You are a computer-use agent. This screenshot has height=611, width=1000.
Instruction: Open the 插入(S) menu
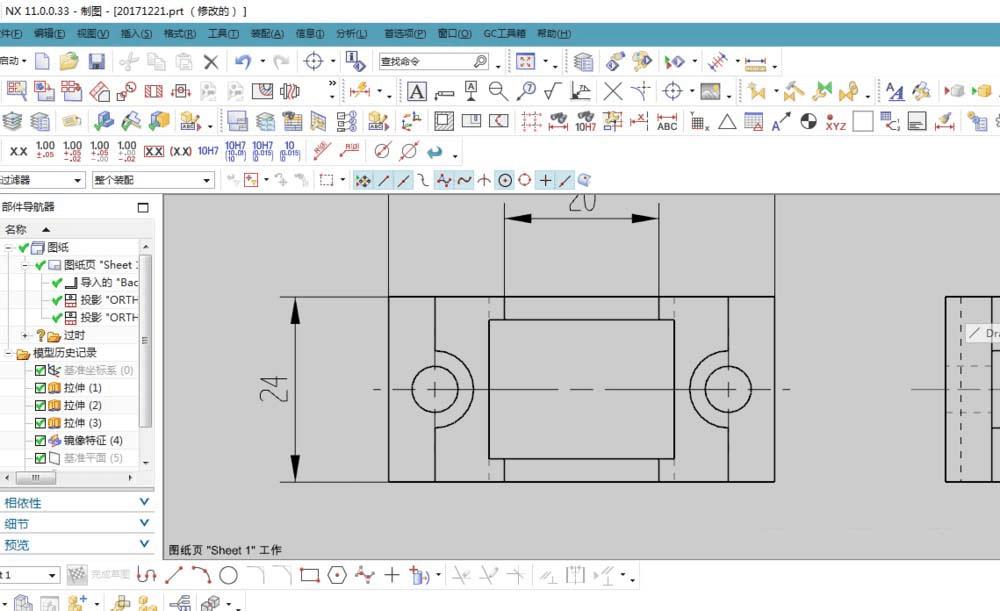[136, 33]
